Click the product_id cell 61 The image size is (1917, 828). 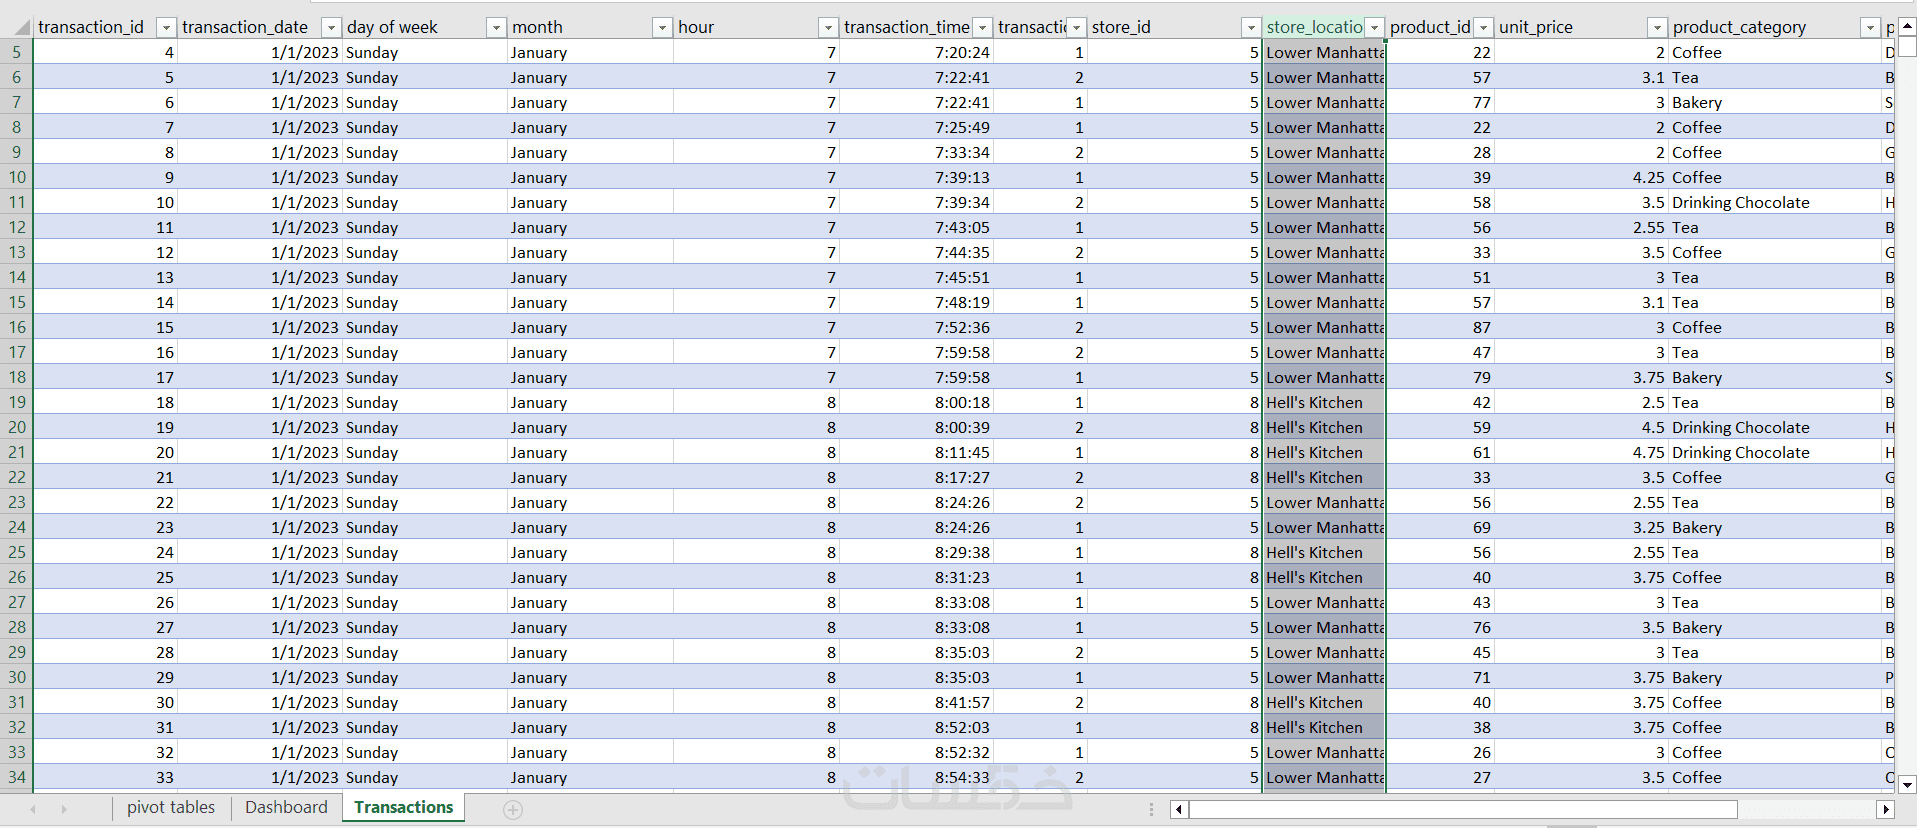1440,452
